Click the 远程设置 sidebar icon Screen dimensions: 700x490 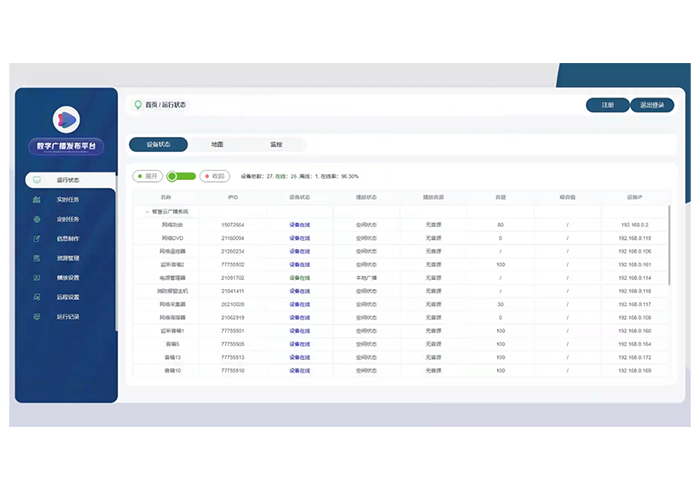pyautogui.click(x=37, y=297)
